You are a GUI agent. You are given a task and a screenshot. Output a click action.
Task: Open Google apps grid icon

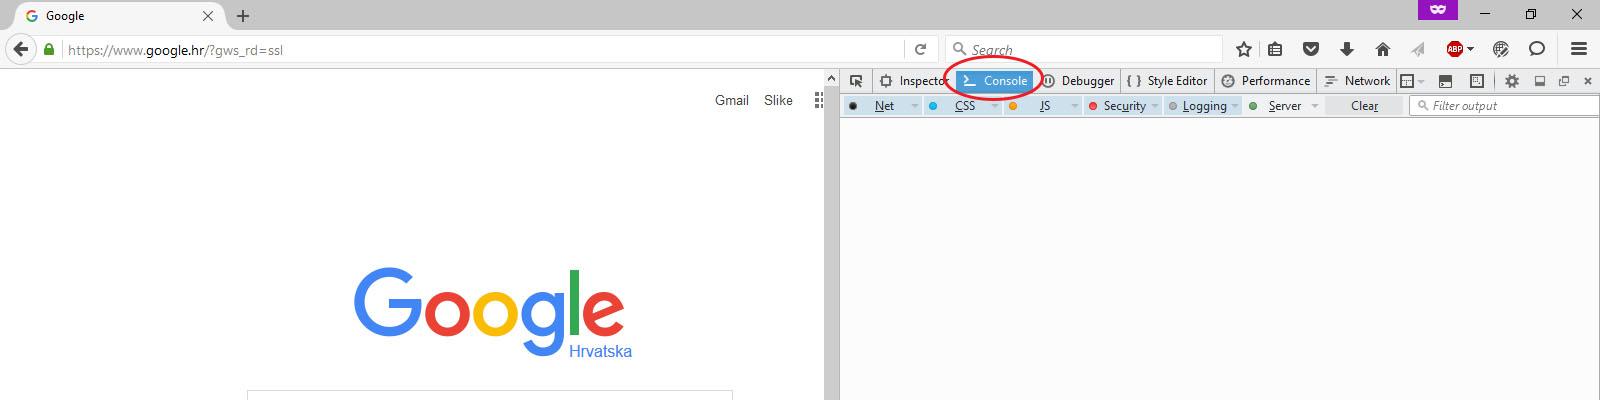click(x=819, y=100)
